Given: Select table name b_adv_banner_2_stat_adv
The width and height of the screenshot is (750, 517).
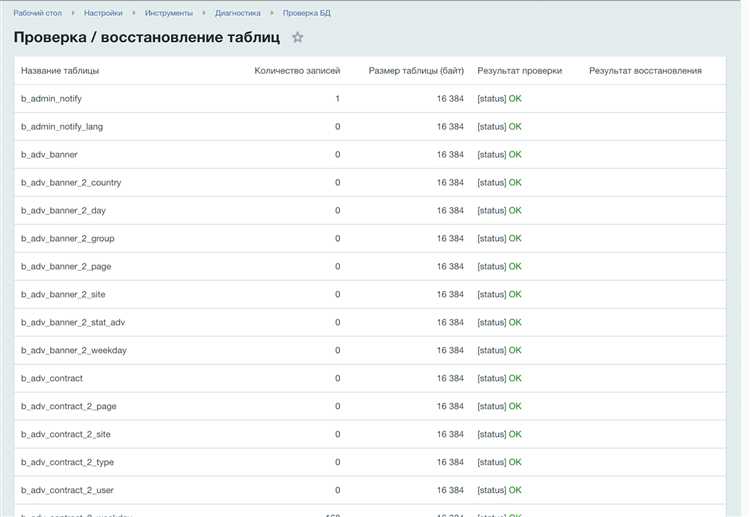Looking at the screenshot, I should coord(73,322).
